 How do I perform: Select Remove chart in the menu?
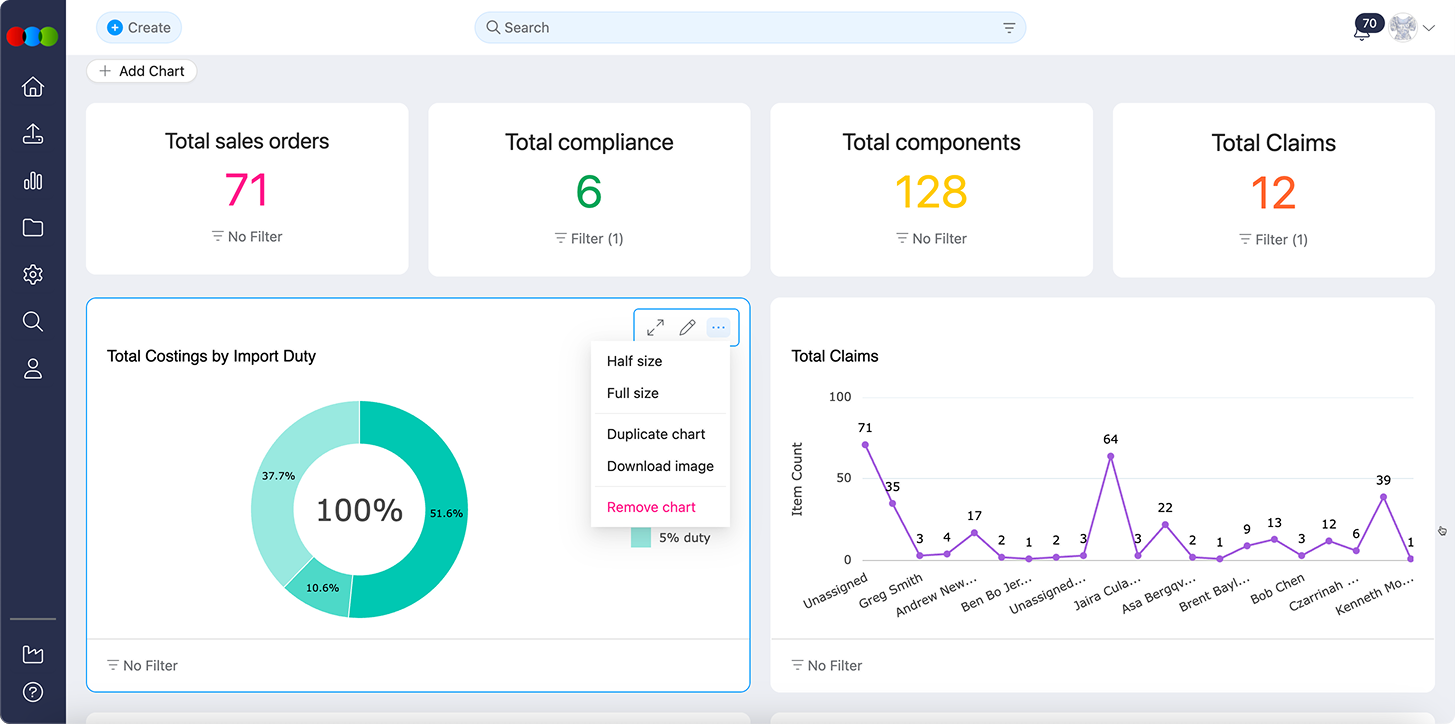(651, 507)
